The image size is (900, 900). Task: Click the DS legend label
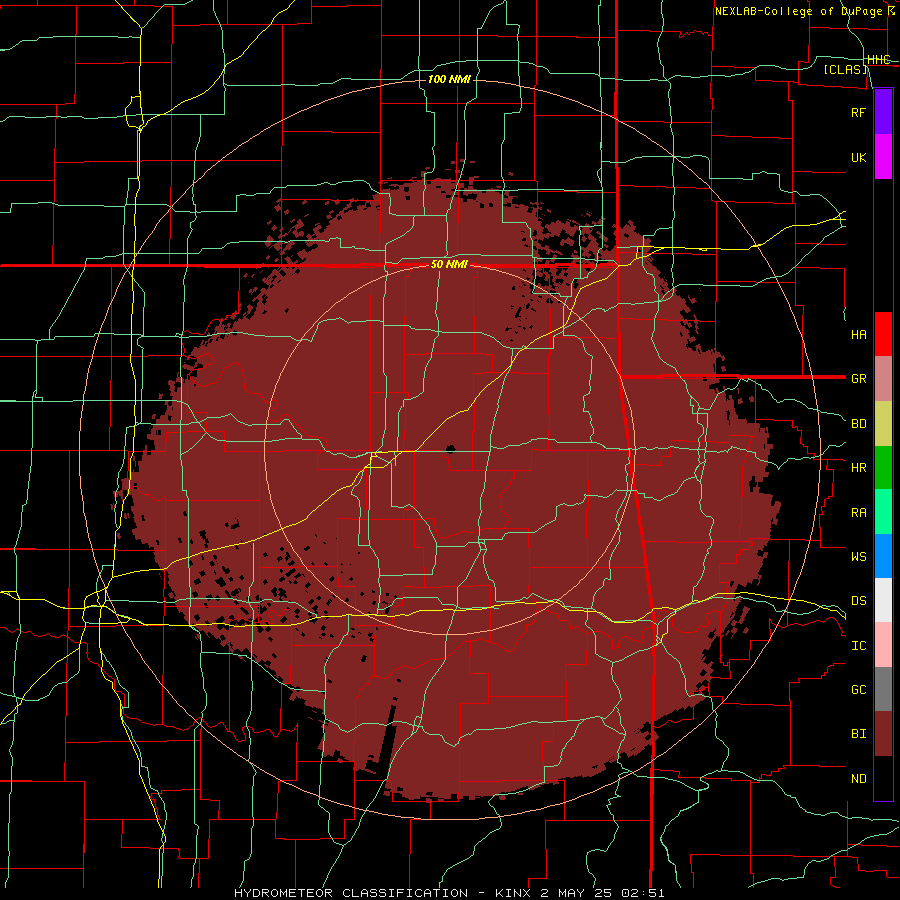tap(858, 601)
